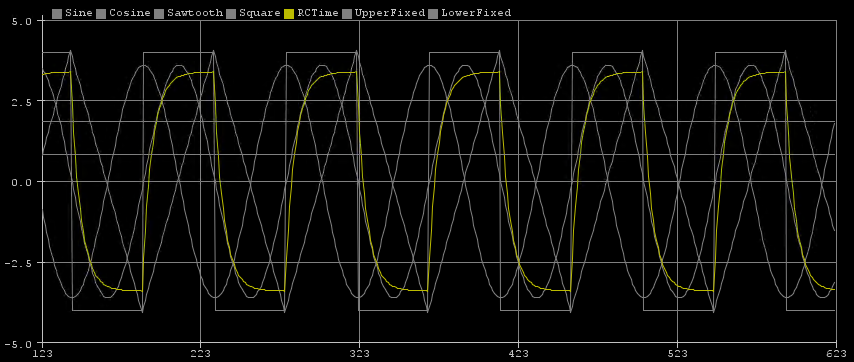This screenshot has width=854, height=362.
Task: Toggle the LowerFixed series legend swatch
Action: pyautogui.click(x=433, y=13)
